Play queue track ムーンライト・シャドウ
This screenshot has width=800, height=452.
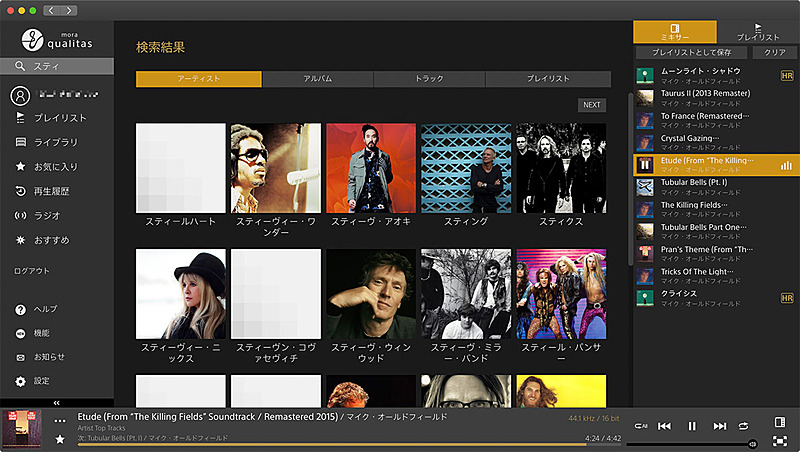[x=716, y=76]
